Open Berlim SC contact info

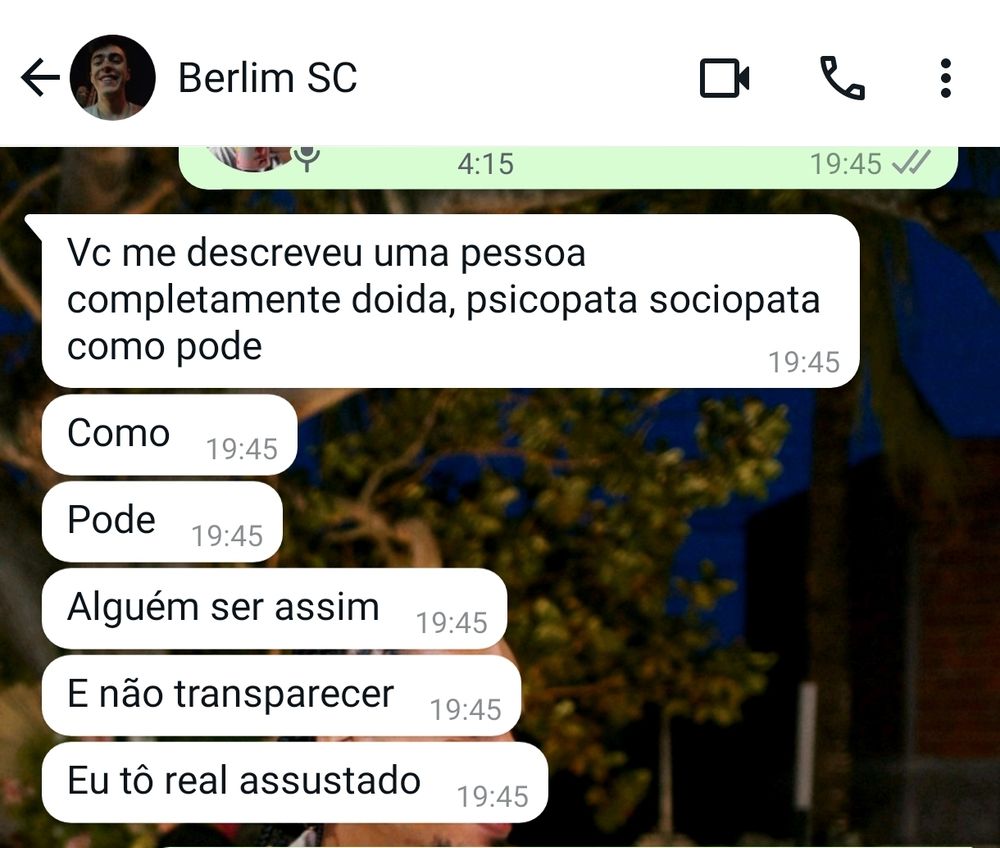[267, 78]
